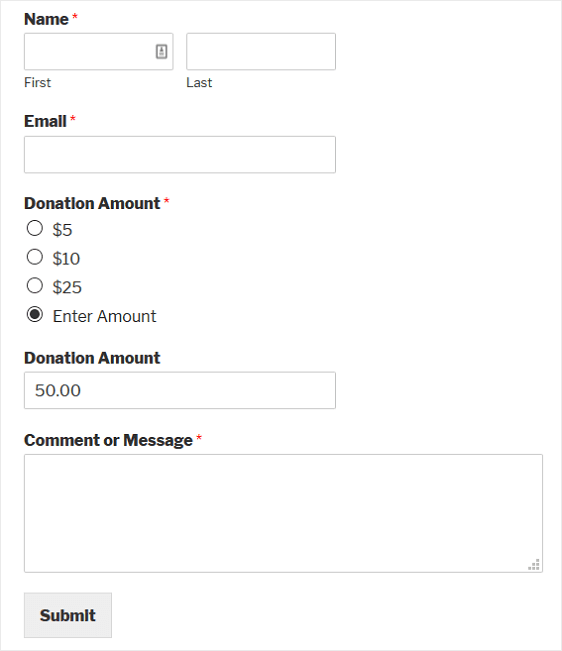The image size is (562, 651).
Task: Click the First sublabel under name
Action: tap(38, 83)
